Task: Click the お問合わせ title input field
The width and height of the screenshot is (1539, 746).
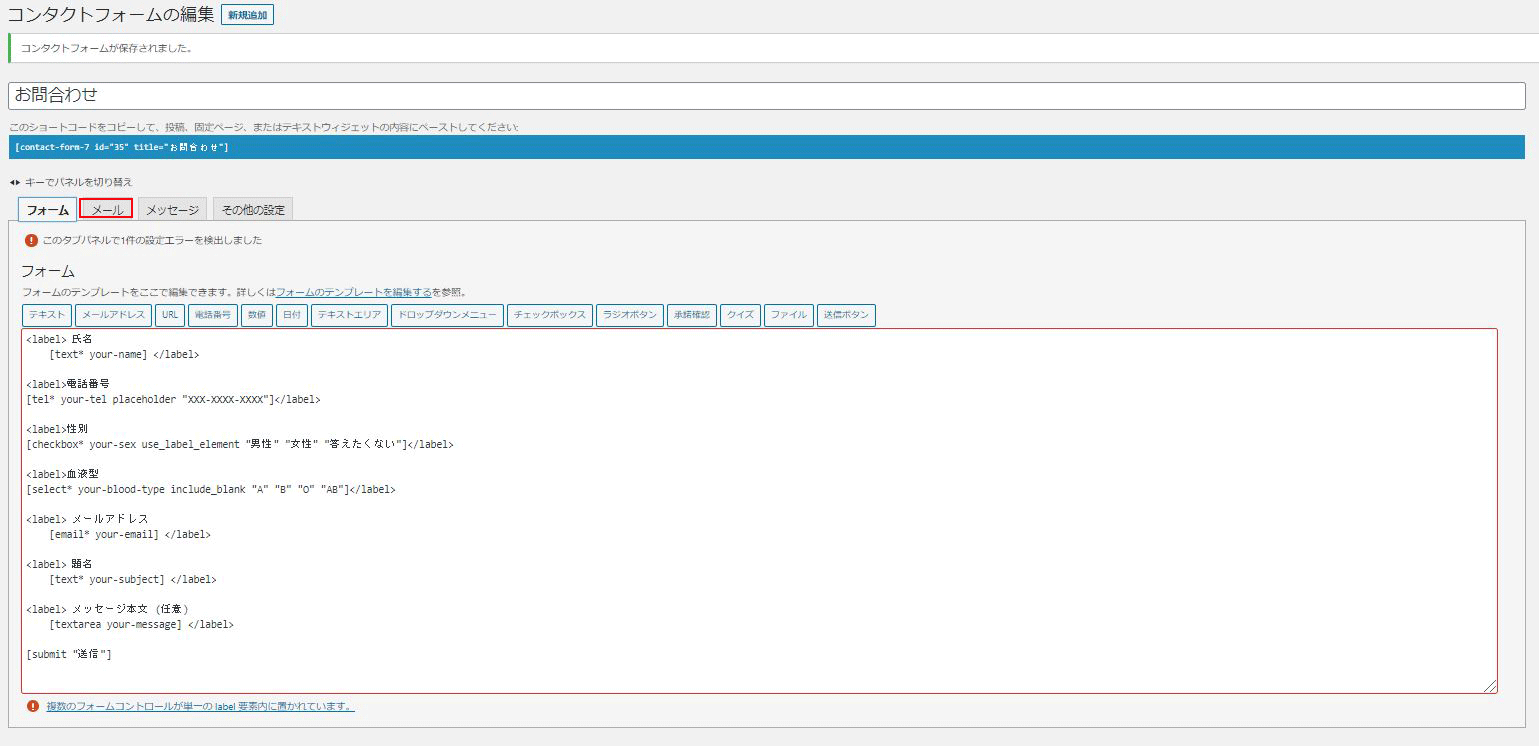Action: point(766,96)
